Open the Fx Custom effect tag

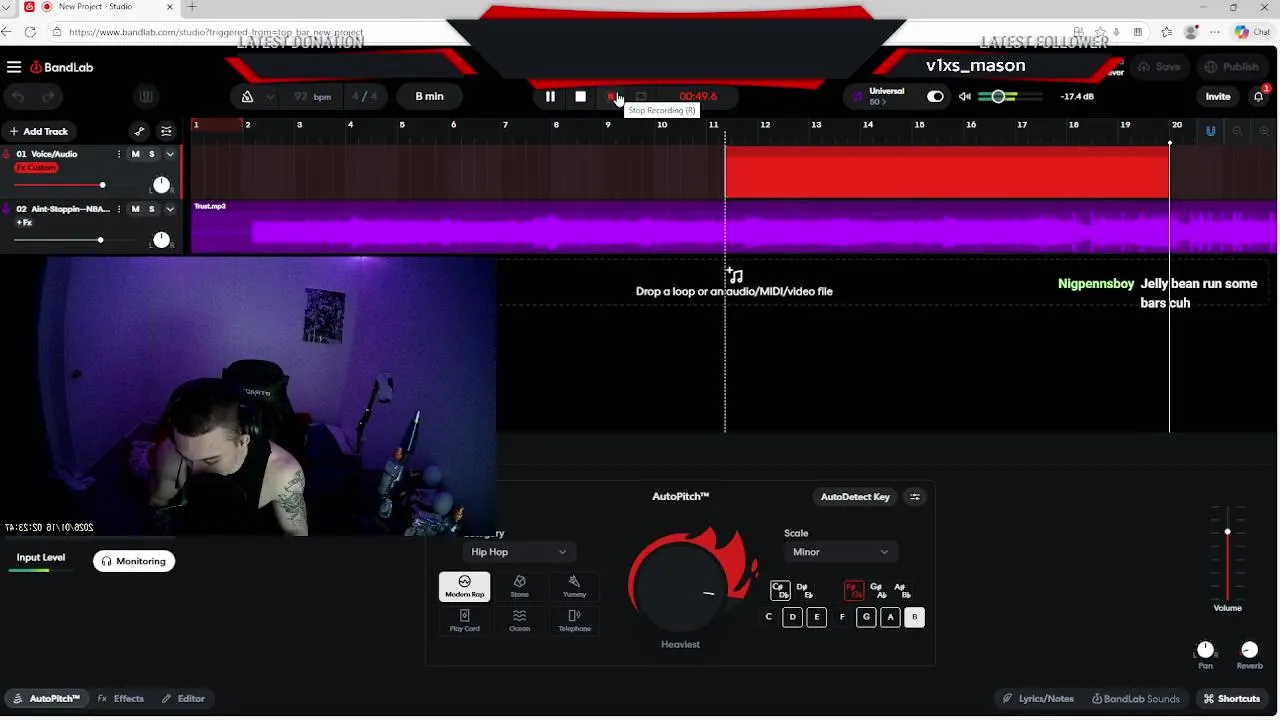pyautogui.click(x=36, y=168)
